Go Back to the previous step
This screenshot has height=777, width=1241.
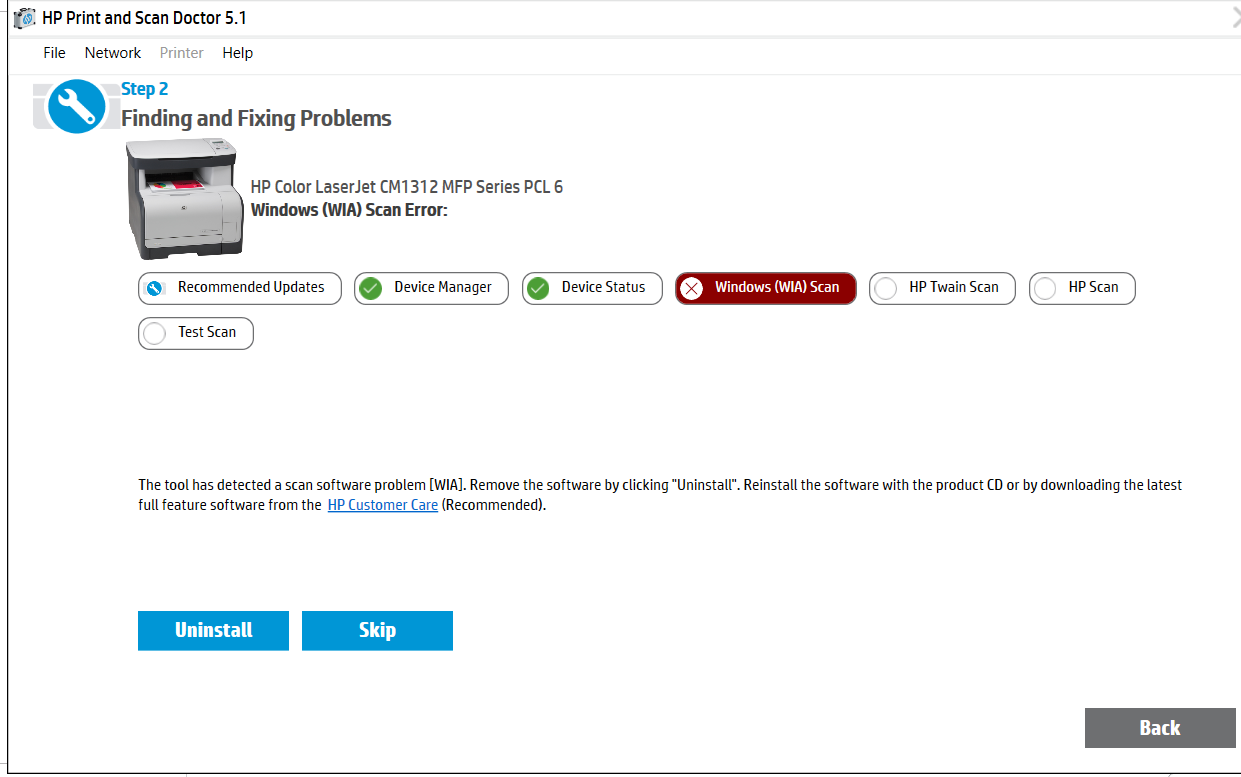[x=1160, y=728]
